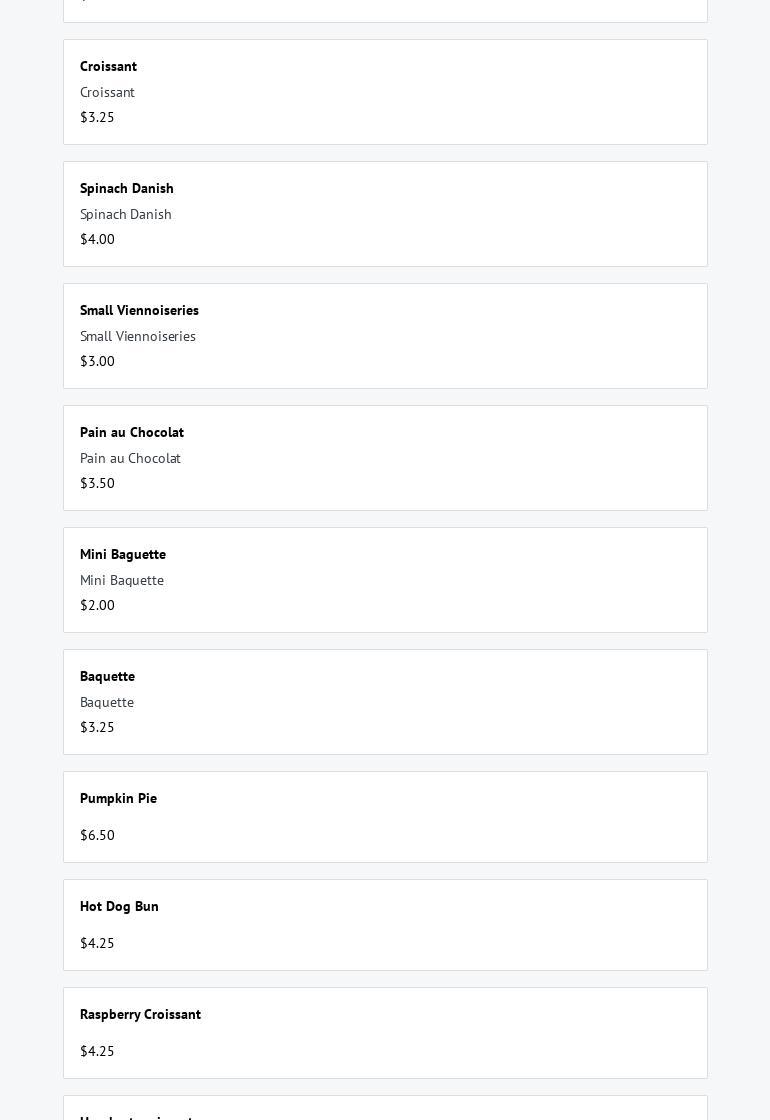770x1120 pixels.
Task: Select the Raspberry Croissant title
Action: tap(140, 1014)
